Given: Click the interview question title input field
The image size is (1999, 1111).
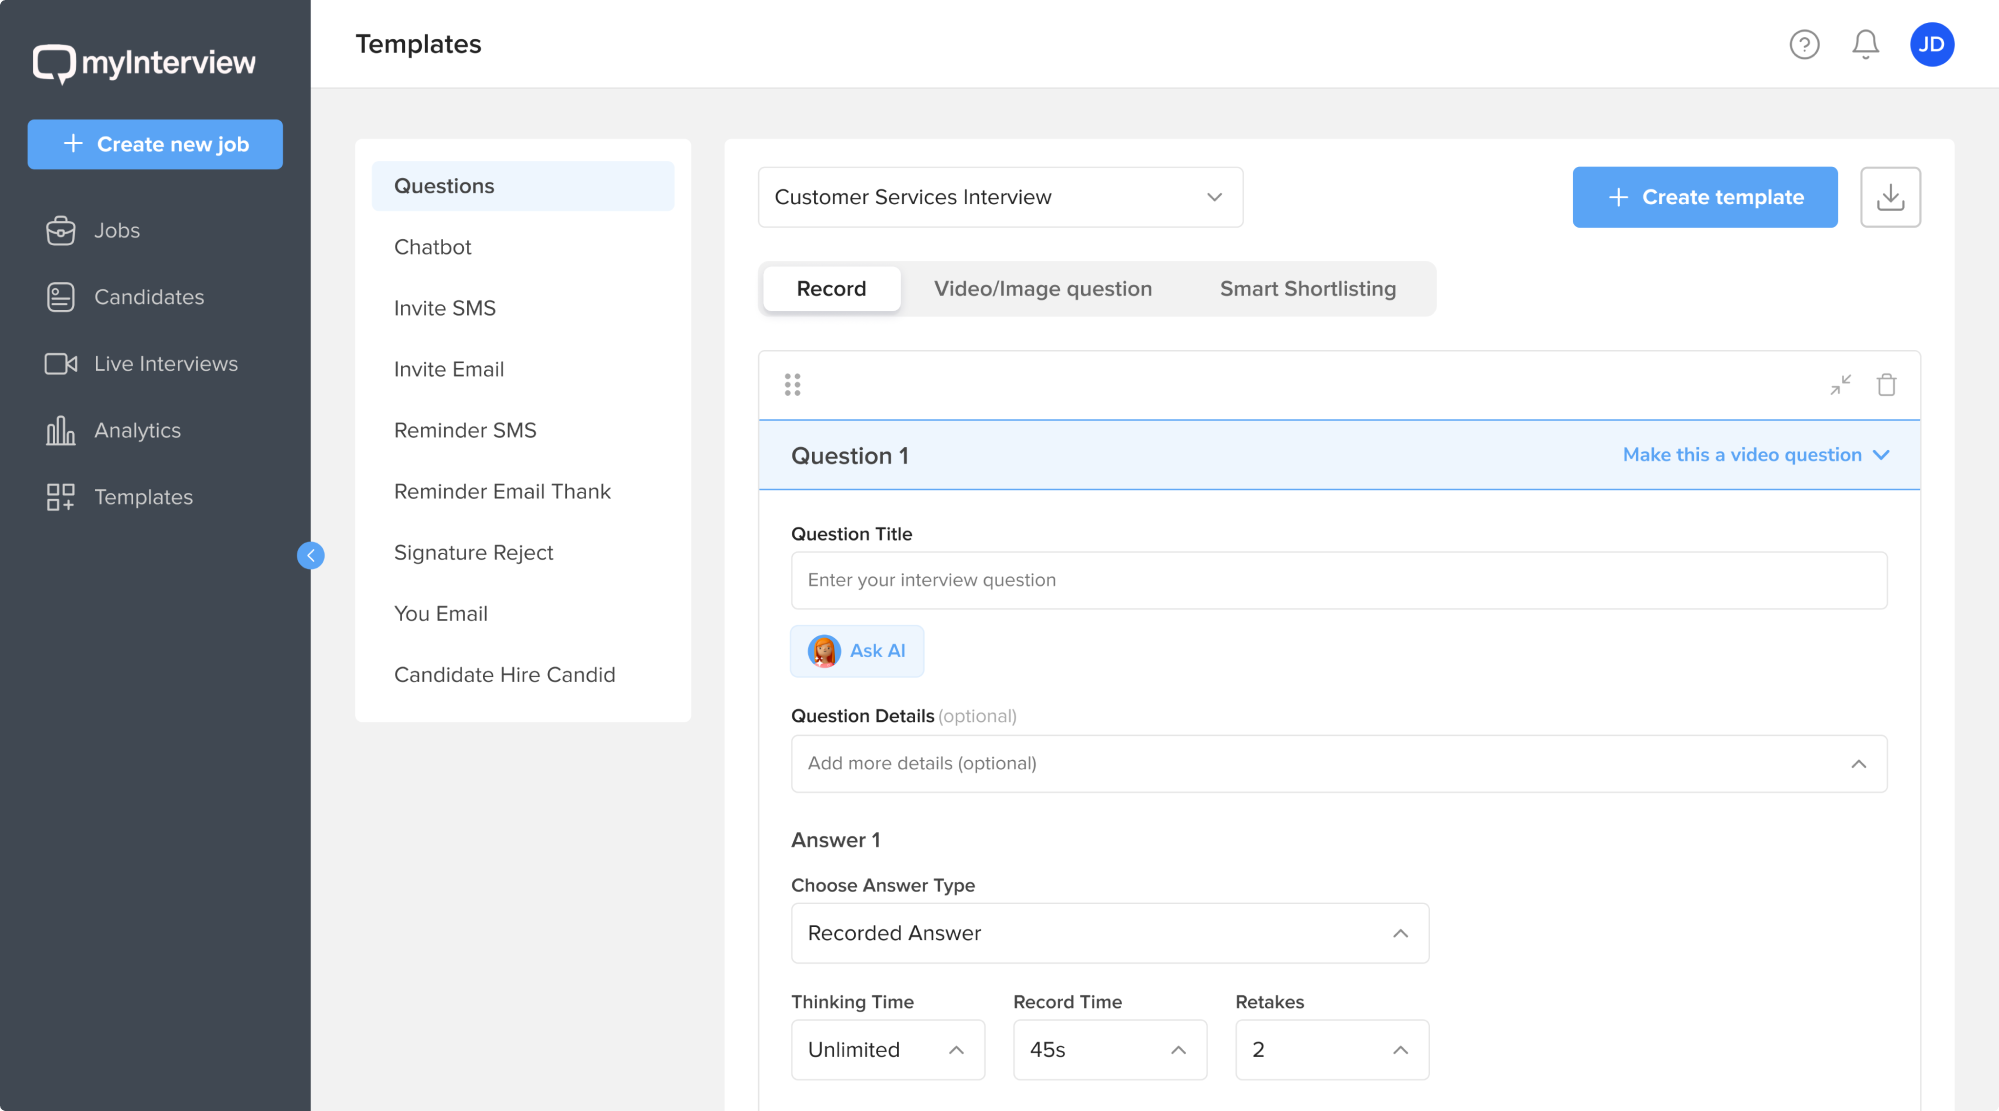Looking at the screenshot, I should click(x=1338, y=580).
